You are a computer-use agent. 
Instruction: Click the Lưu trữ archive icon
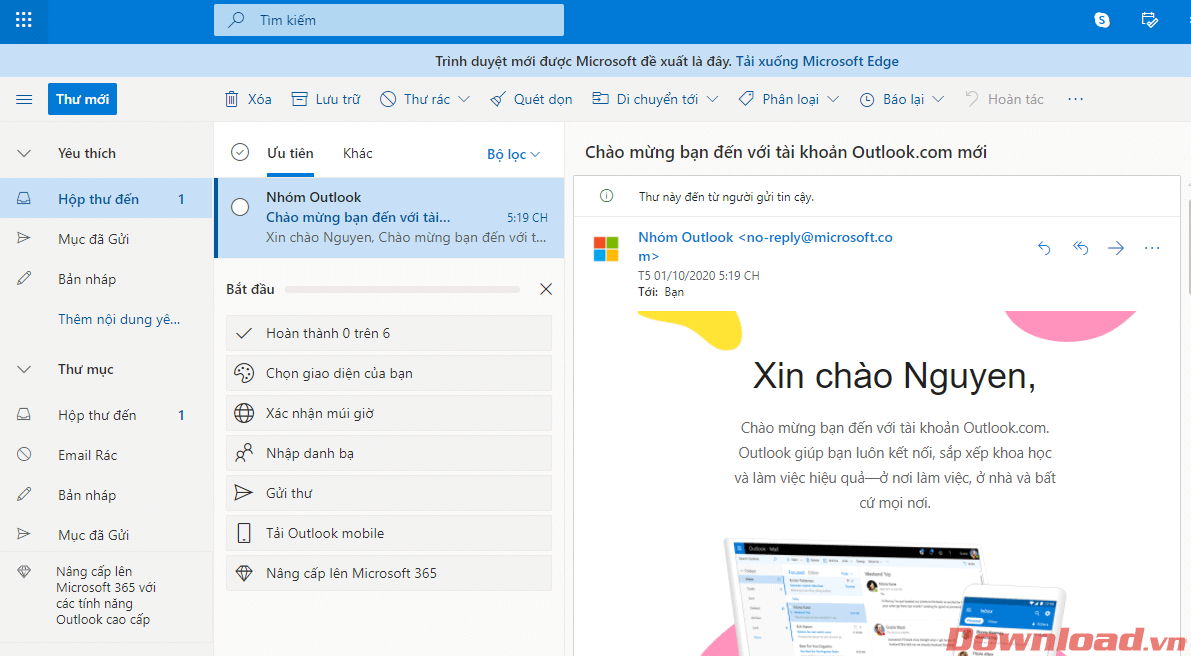[300, 99]
